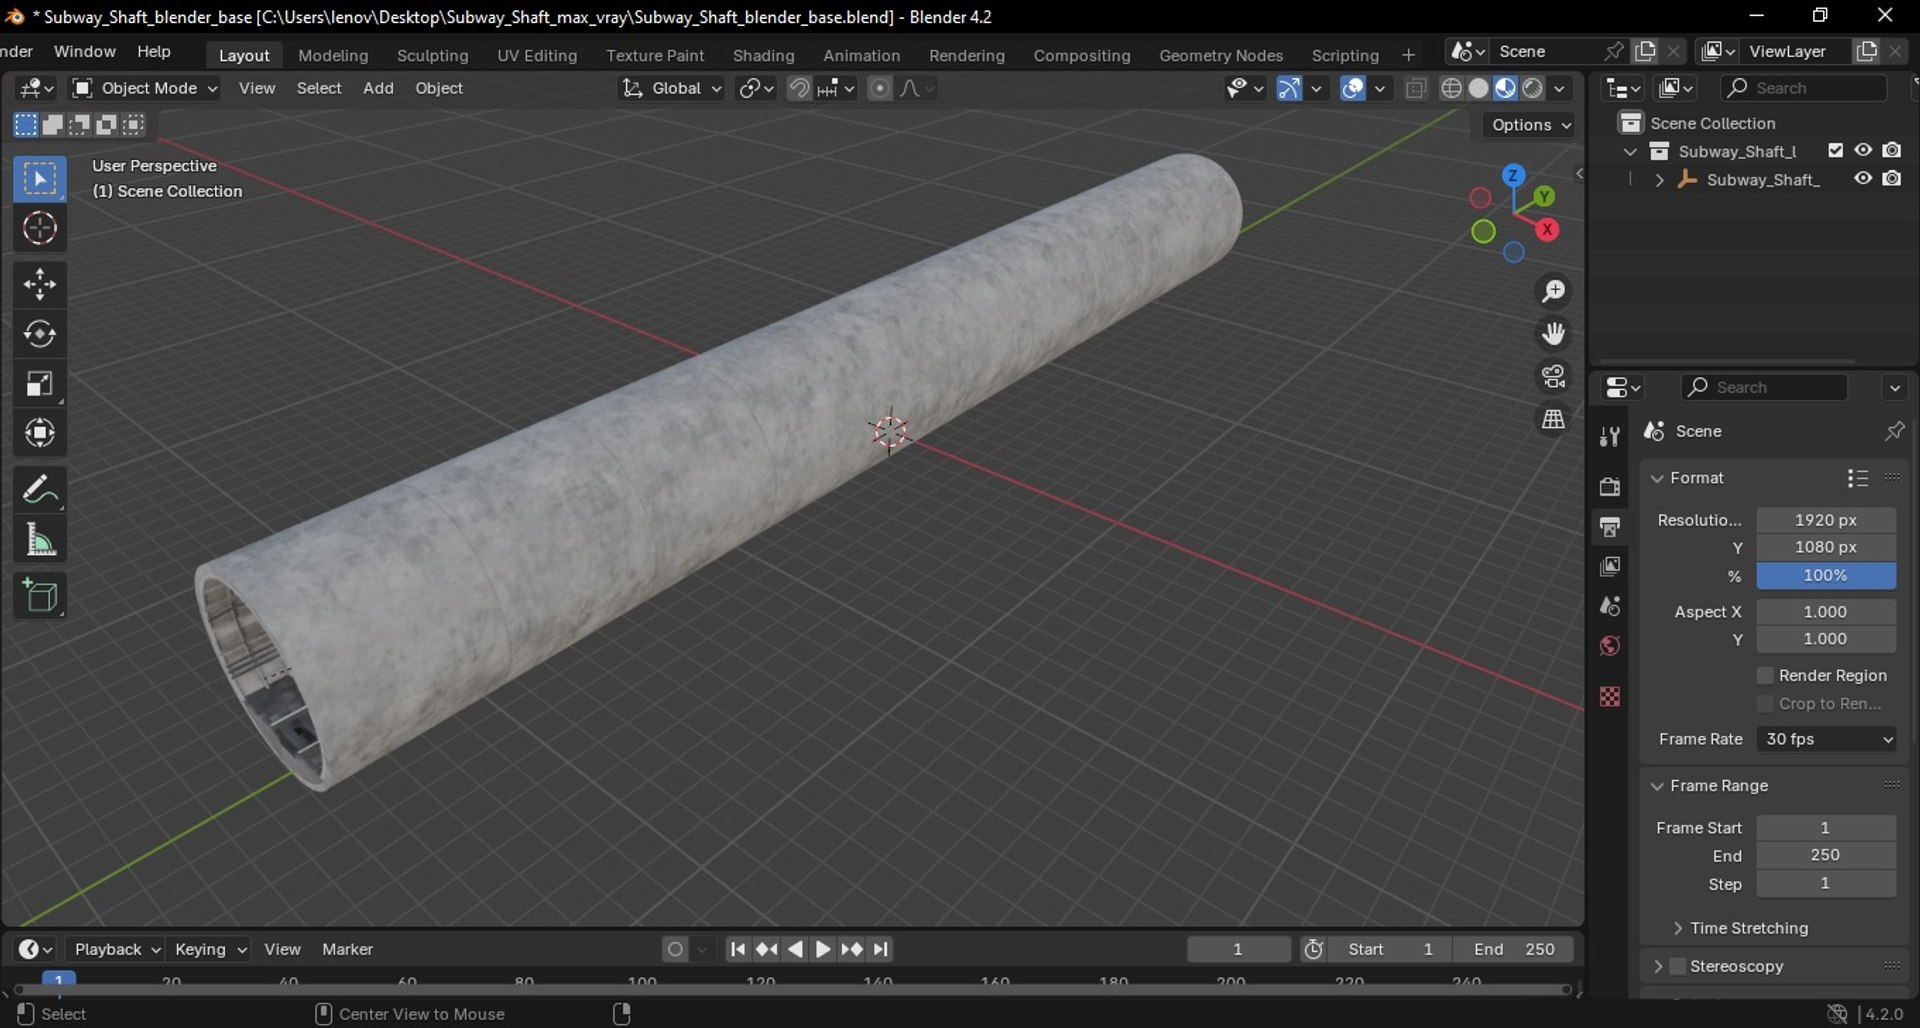1920x1028 pixels.
Task: Activate the Move tool
Action: (x=40, y=285)
